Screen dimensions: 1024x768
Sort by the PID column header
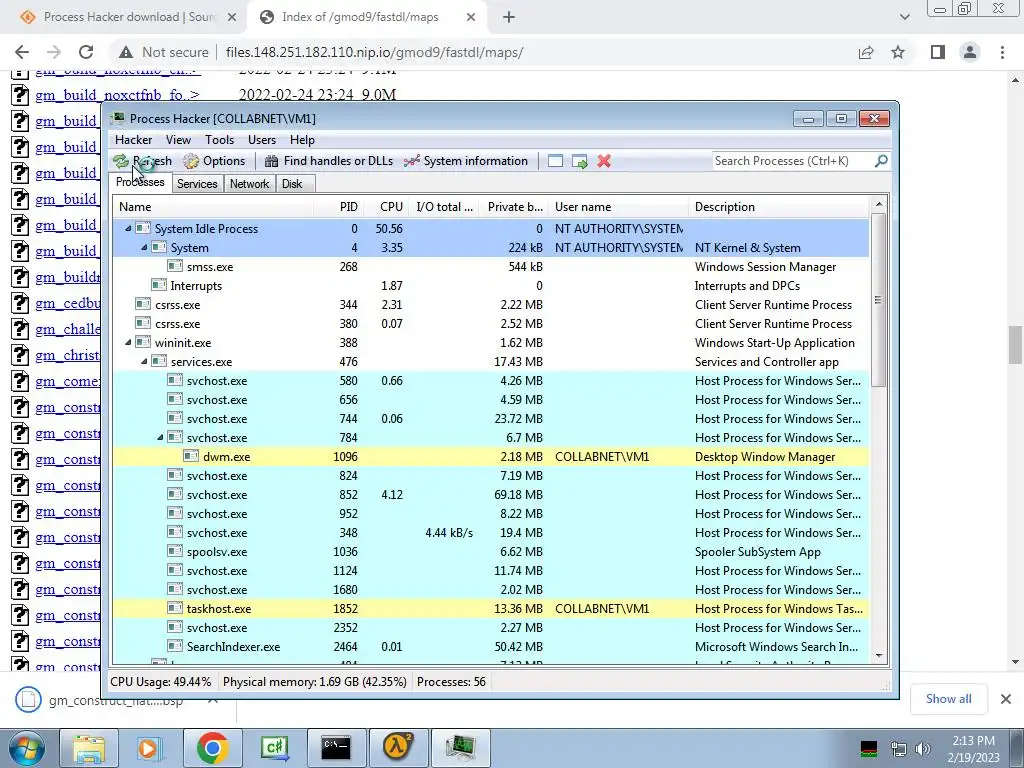(x=338, y=206)
